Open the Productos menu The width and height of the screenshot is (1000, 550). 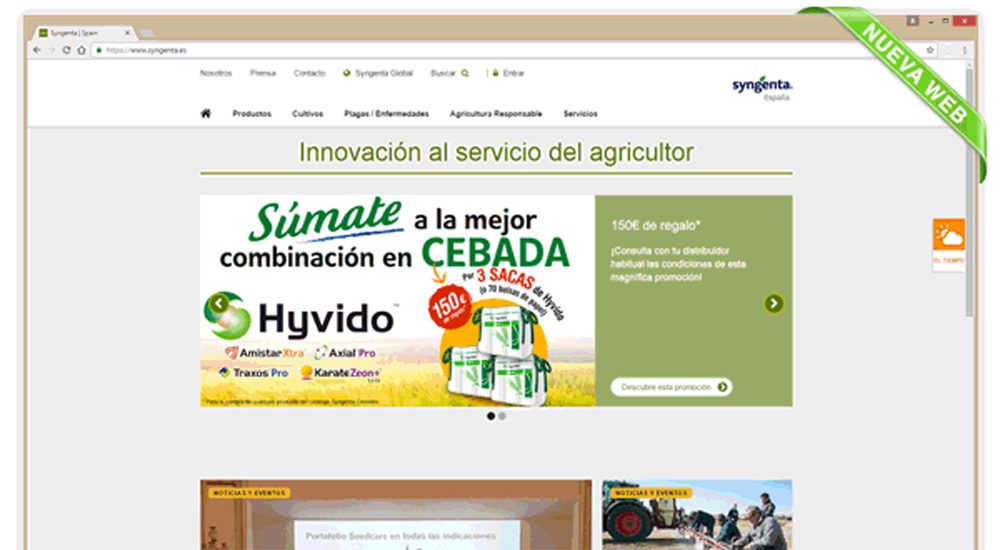click(252, 114)
